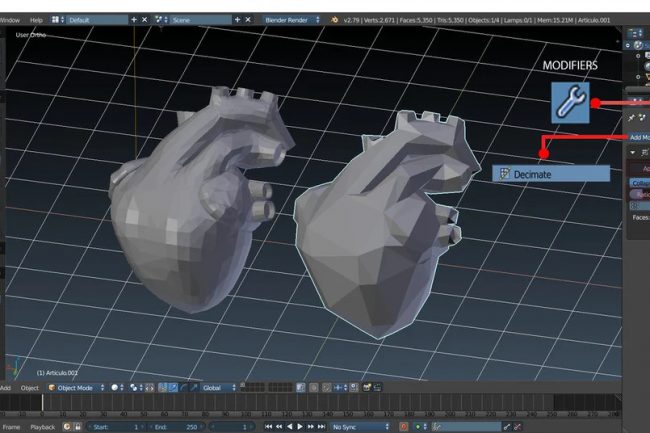Render OpenGL image of viewport
Image resolution: width=650 pixels, height=433 pixels.
(x=366, y=388)
